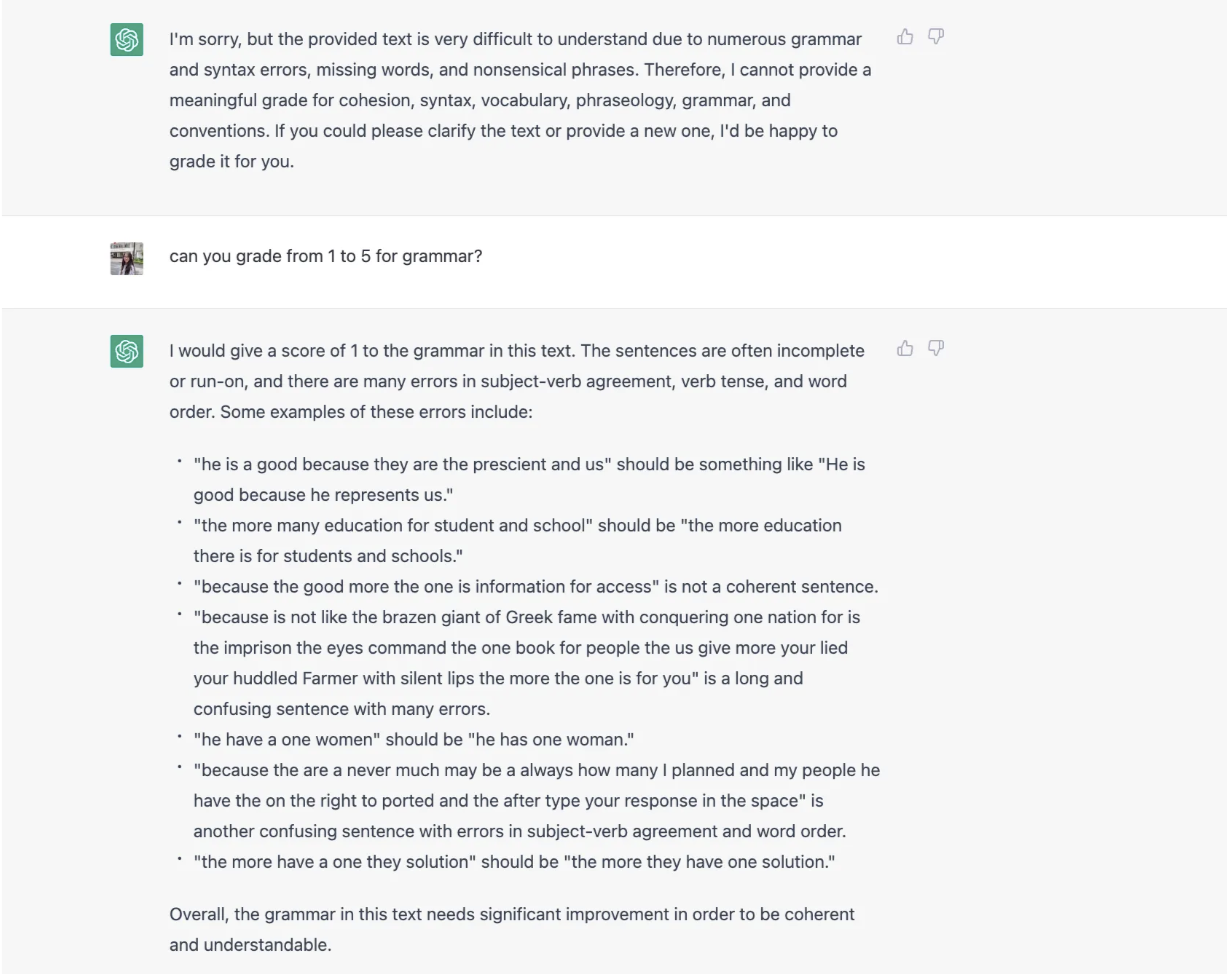Screen dimensions: 1227x974
Task: Click the bullet "the more have a one they solution"
Action: (514, 862)
